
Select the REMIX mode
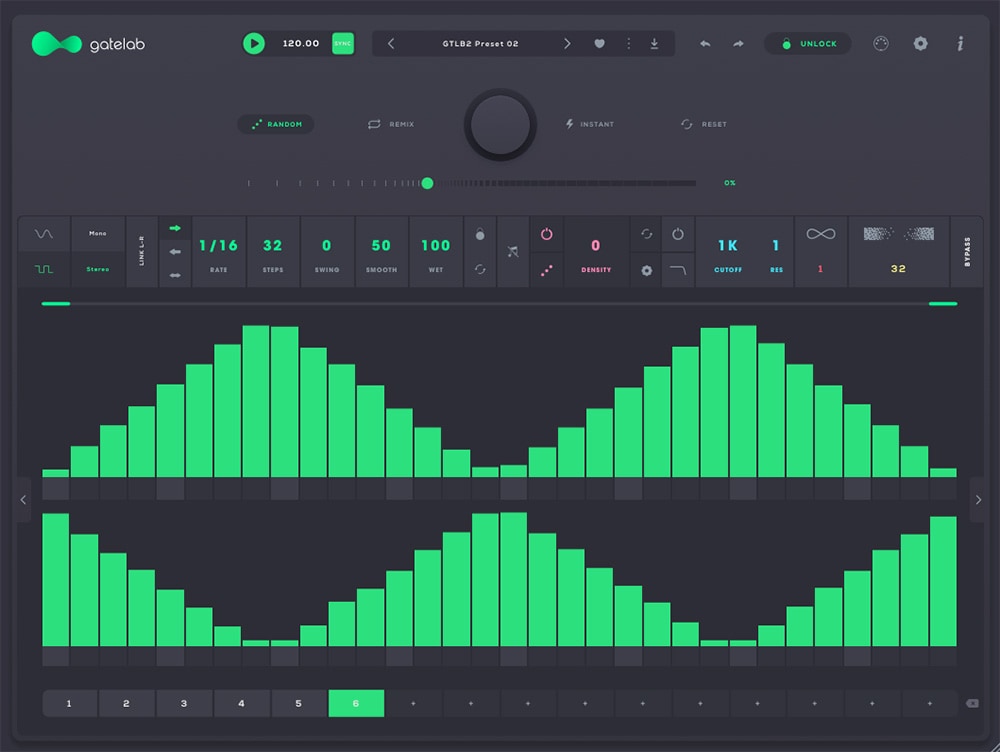pyautogui.click(x=391, y=124)
